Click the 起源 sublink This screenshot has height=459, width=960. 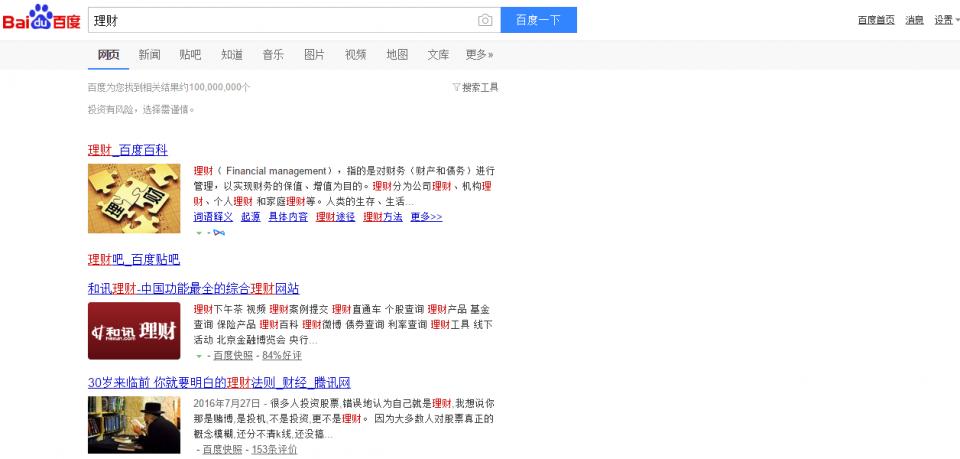250,217
